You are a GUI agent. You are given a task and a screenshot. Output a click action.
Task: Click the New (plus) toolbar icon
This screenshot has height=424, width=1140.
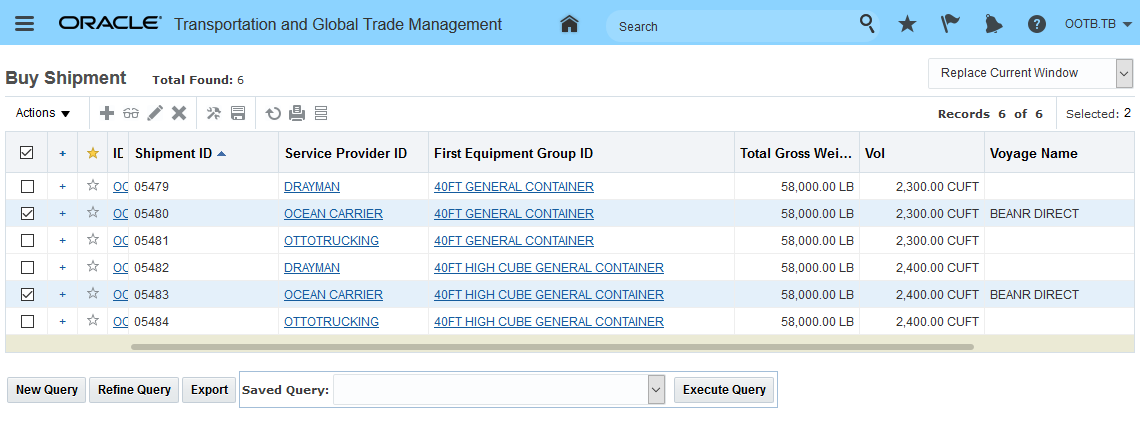click(x=107, y=113)
